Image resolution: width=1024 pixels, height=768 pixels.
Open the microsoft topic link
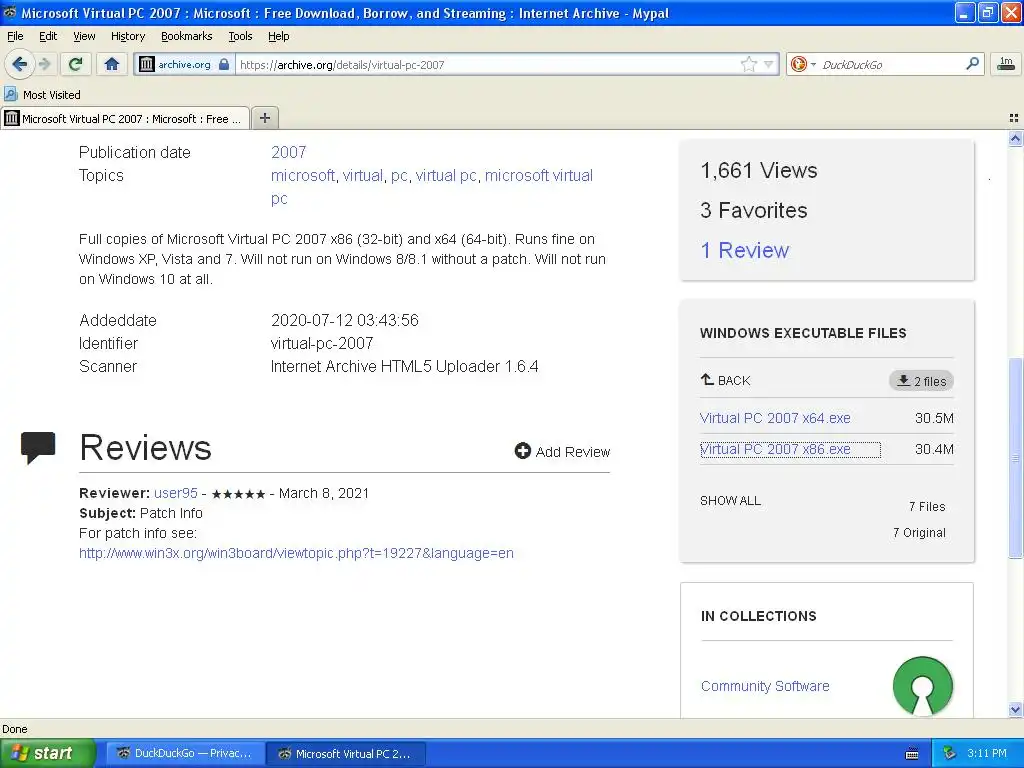[302, 176]
